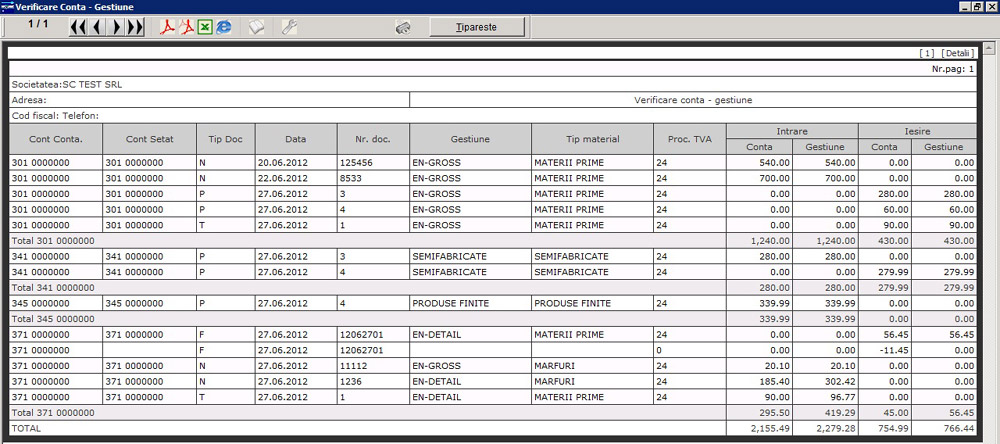Viewport: 1000px width, 444px height.
Task: Select Cont Conta. column header
Action: (56, 139)
